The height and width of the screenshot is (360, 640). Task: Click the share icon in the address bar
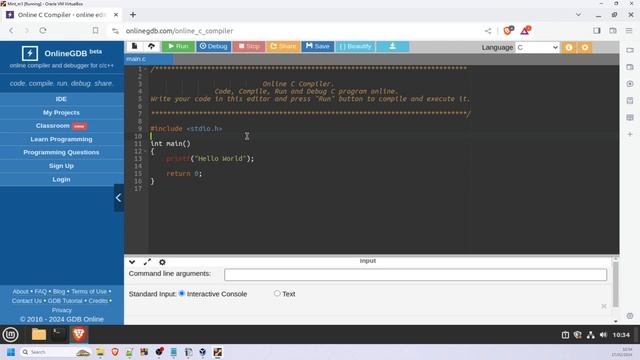point(488,31)
